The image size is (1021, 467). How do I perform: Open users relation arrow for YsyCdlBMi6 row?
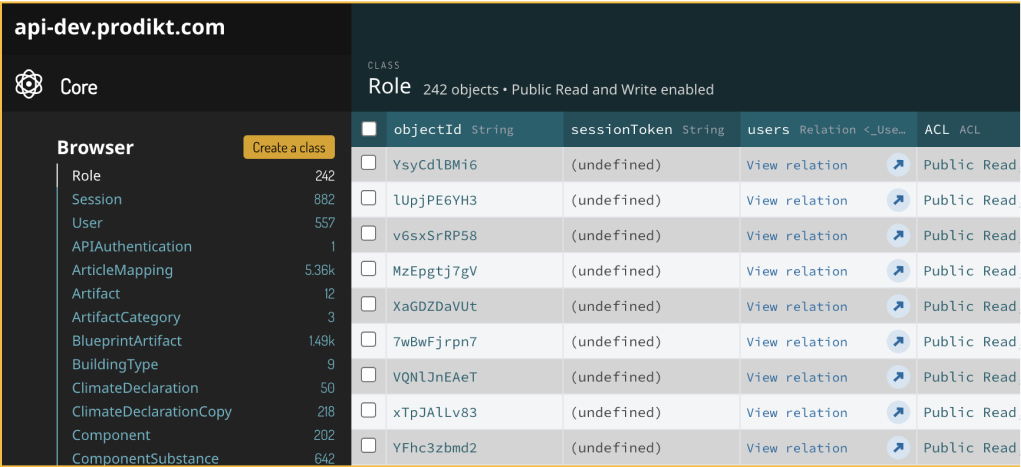(898, 165)
